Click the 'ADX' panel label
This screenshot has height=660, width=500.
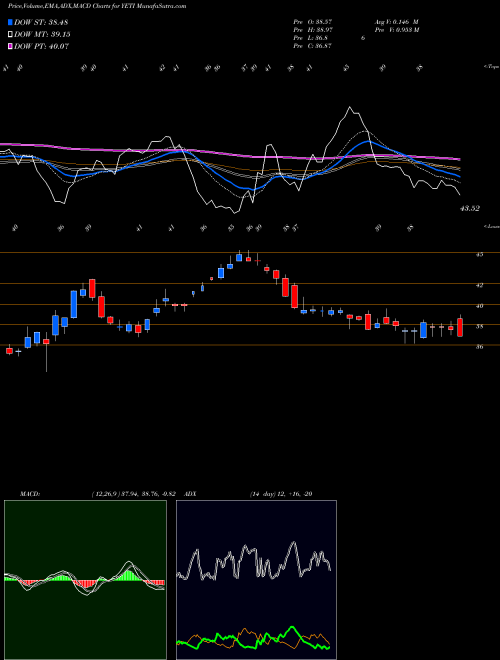click(190, 494)
